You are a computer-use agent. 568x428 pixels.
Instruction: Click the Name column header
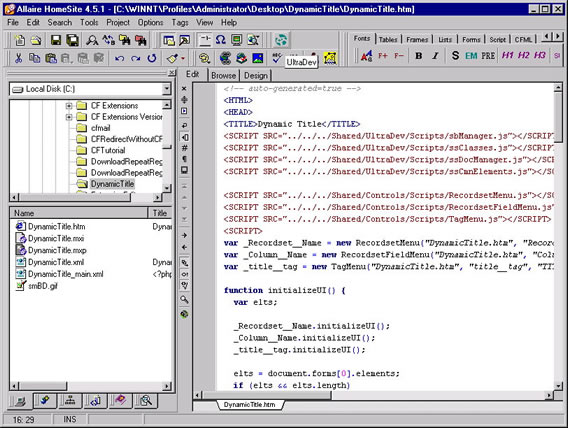(79, 213)
